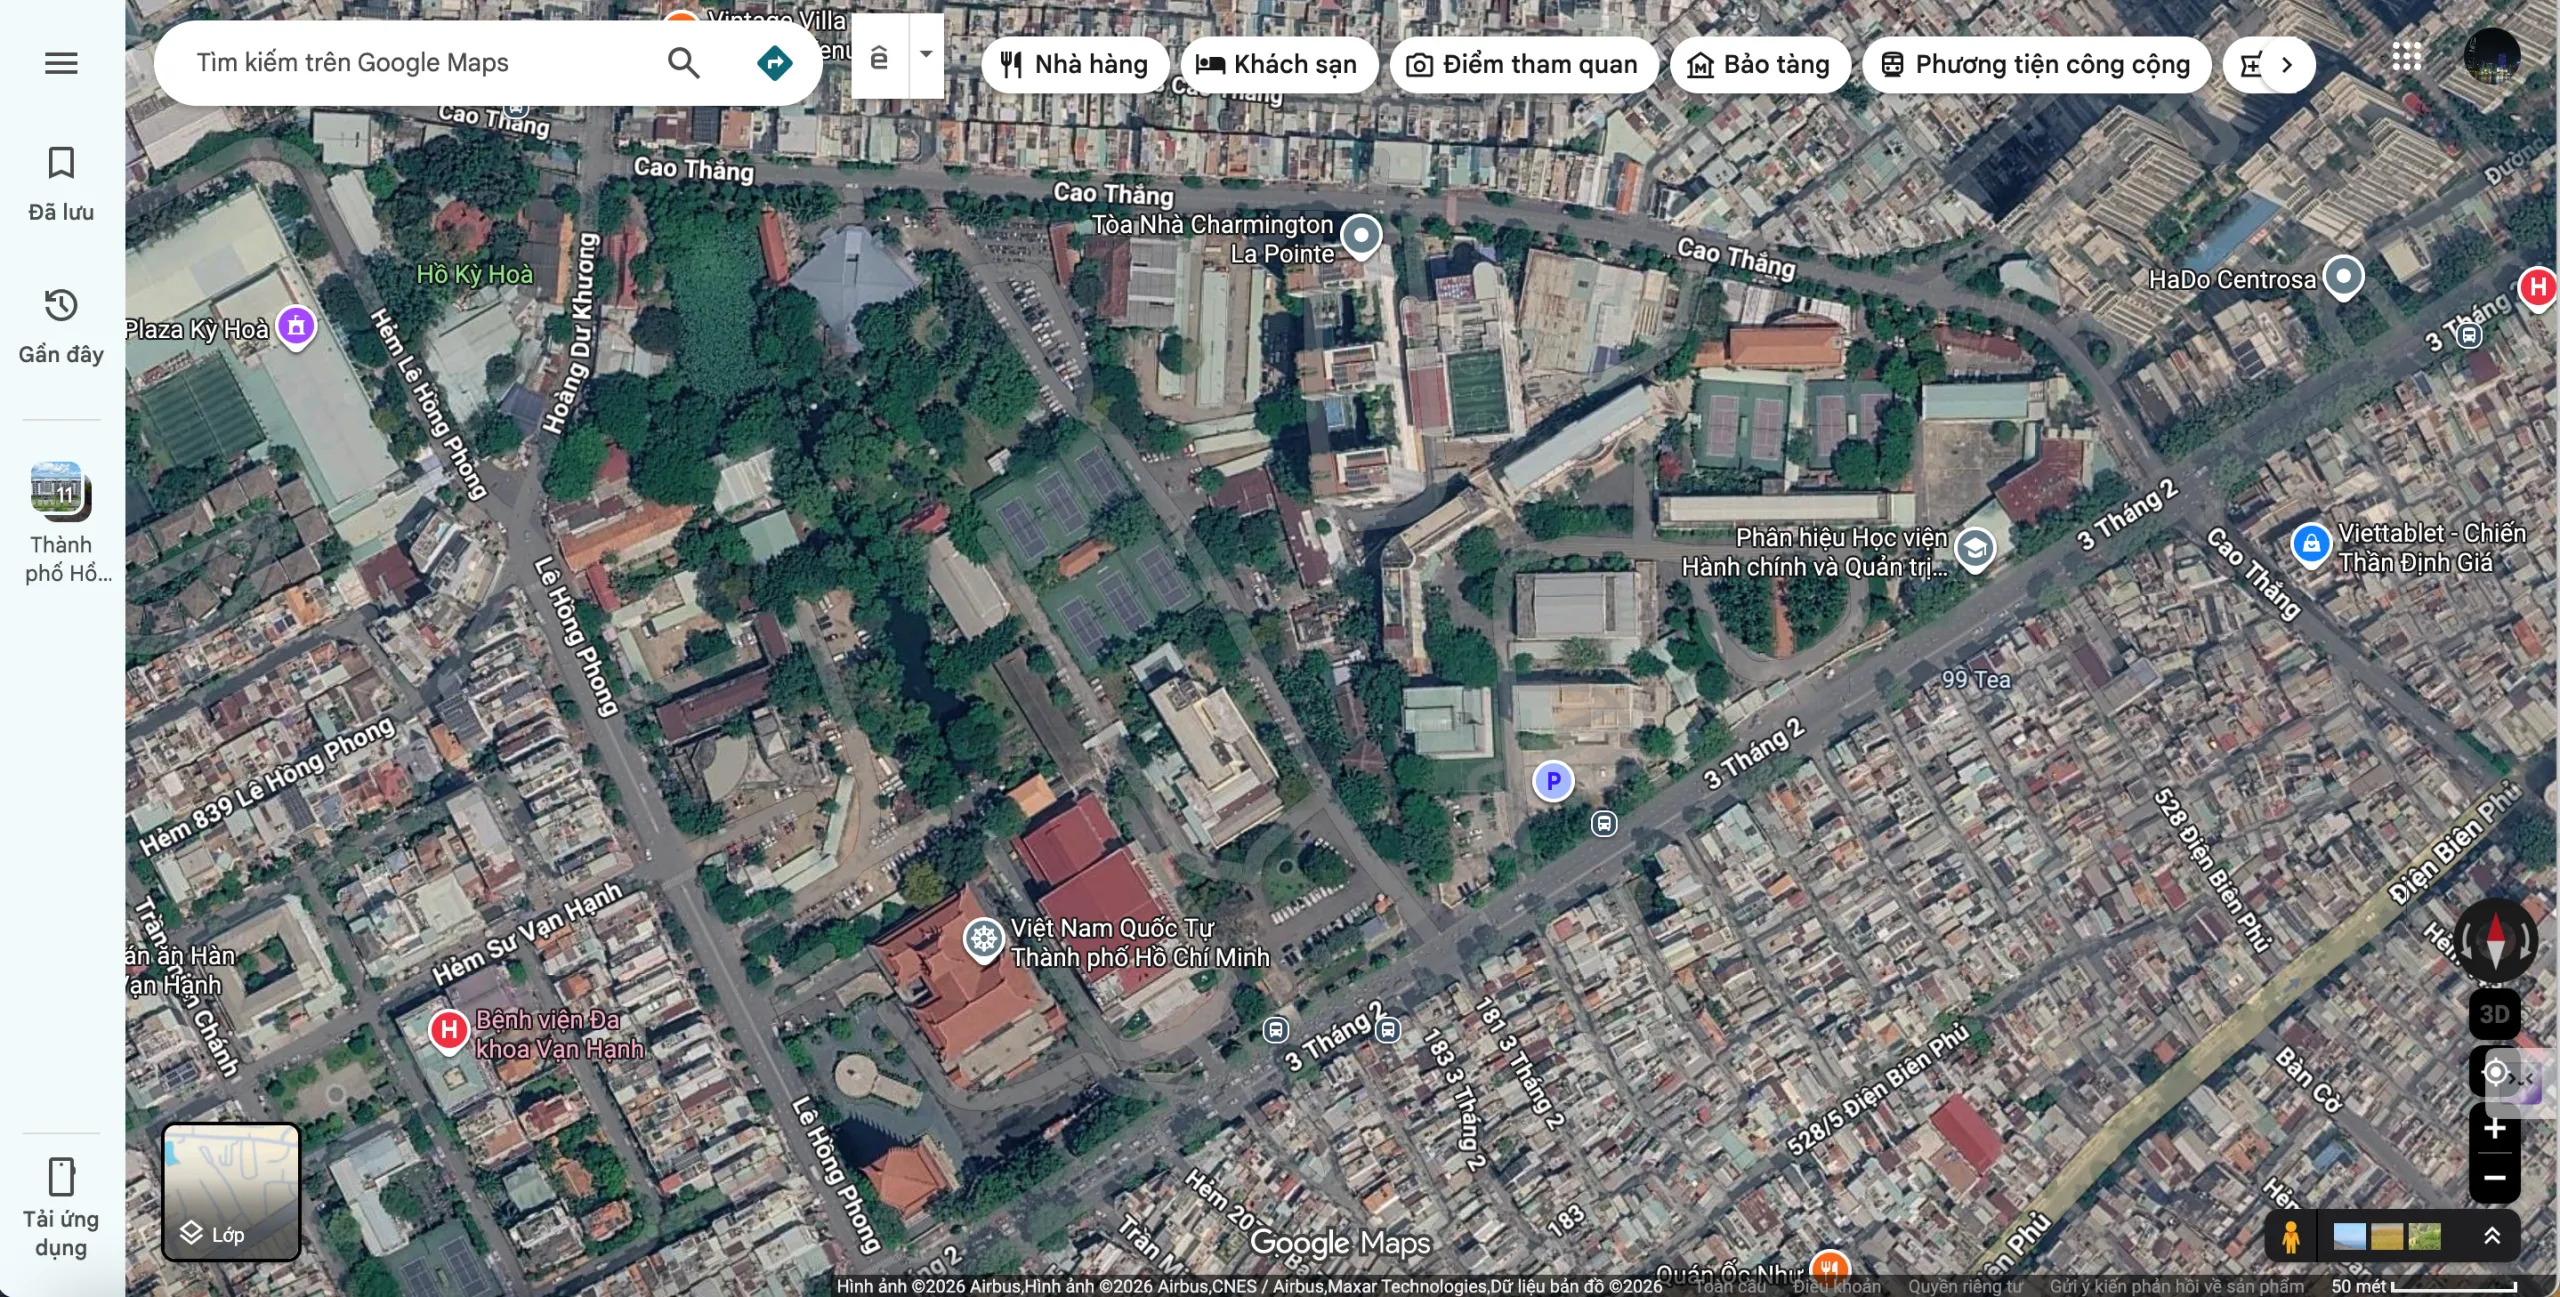This screenshot has width=2560, height=1297.
Task: Select the purple parking P marker
Action: [1553, 781]
